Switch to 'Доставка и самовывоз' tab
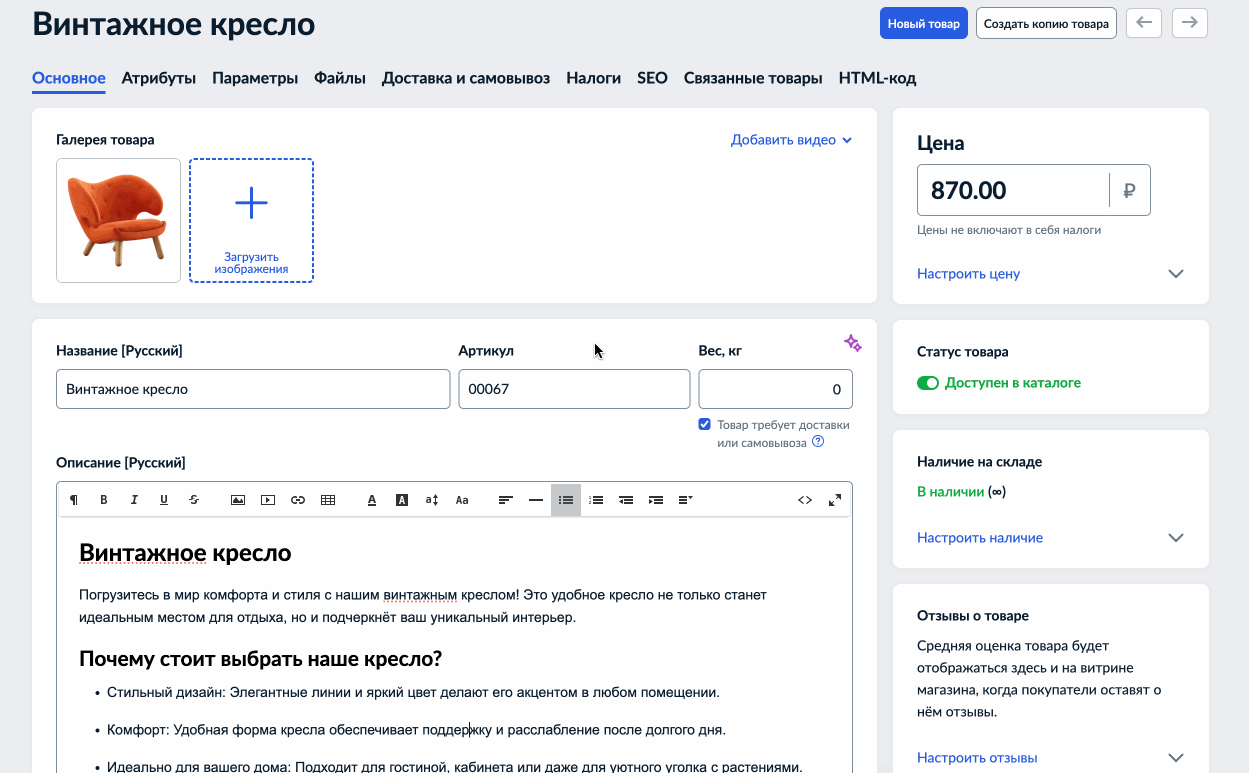1249x773 pixels. pos(466,78)
